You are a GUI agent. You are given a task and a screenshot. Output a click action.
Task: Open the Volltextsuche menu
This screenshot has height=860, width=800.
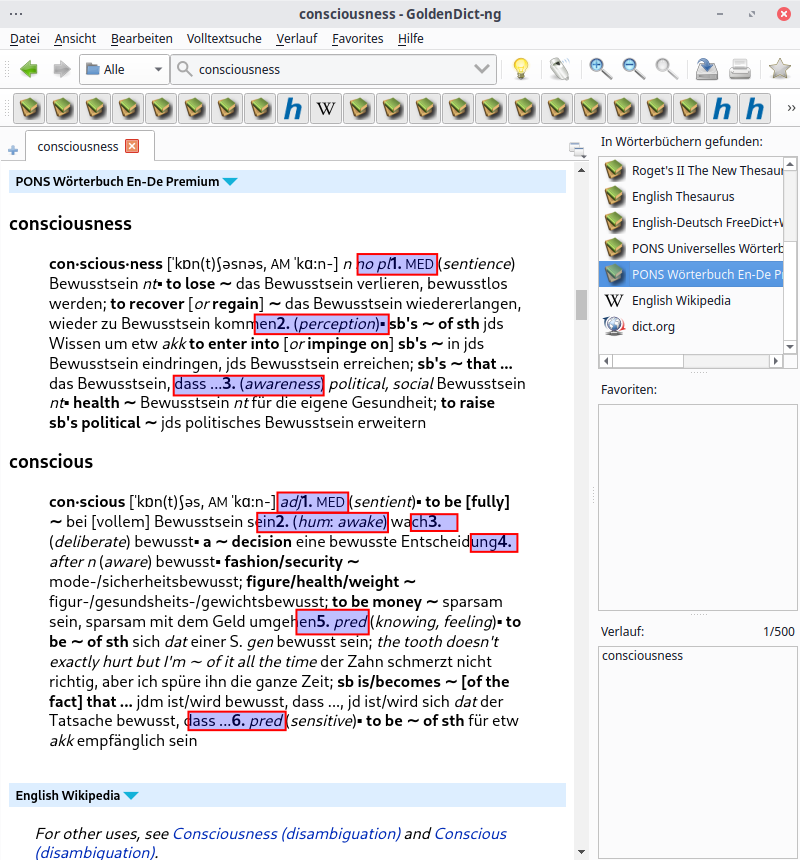pyautogui.click(x=224, y=38)
